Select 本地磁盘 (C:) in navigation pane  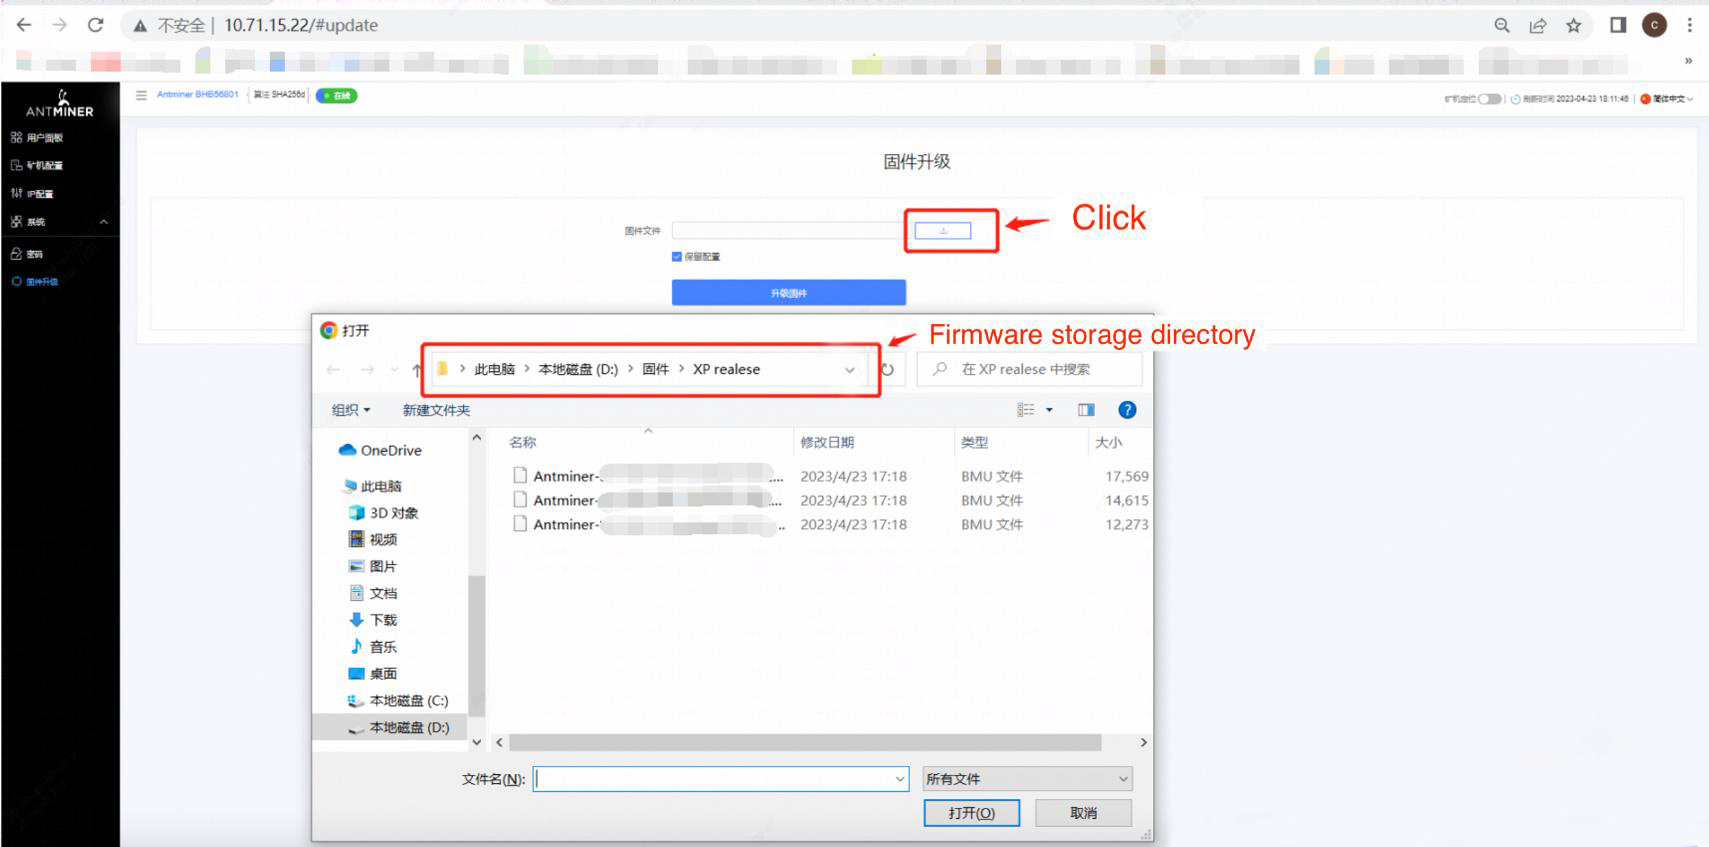tap(398, 701)
